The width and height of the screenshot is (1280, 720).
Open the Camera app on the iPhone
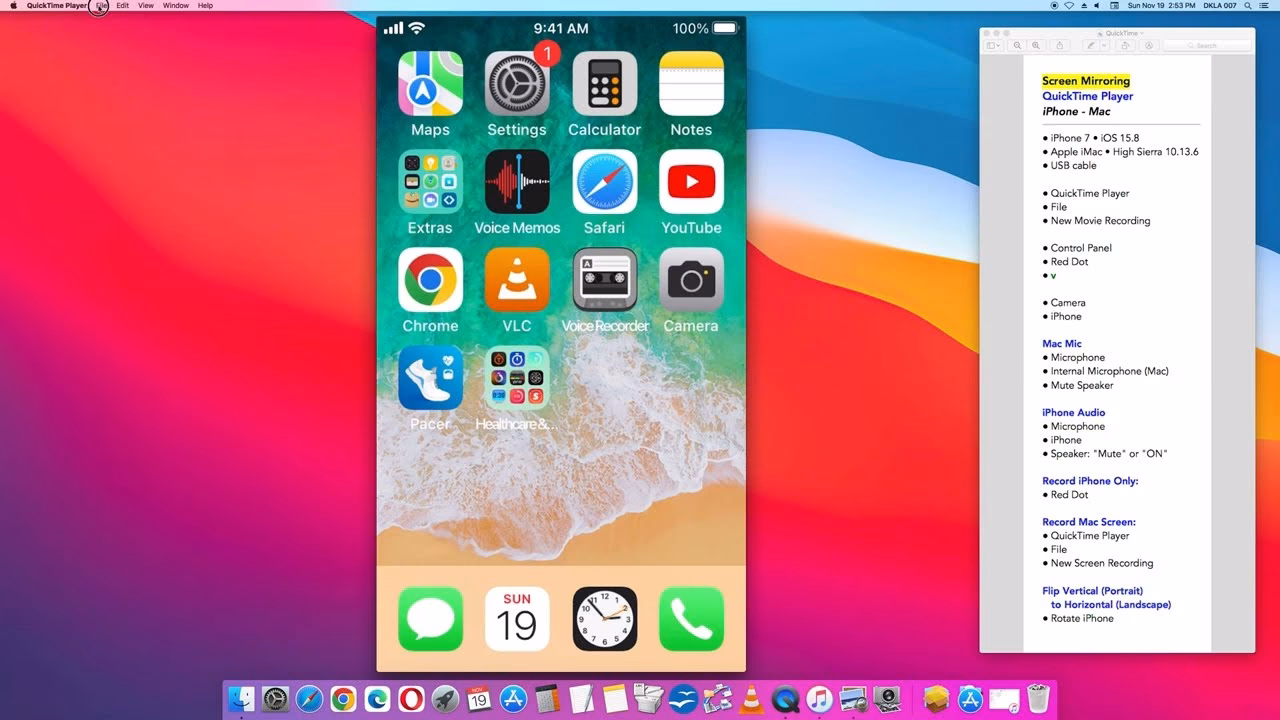pos(691,281)
